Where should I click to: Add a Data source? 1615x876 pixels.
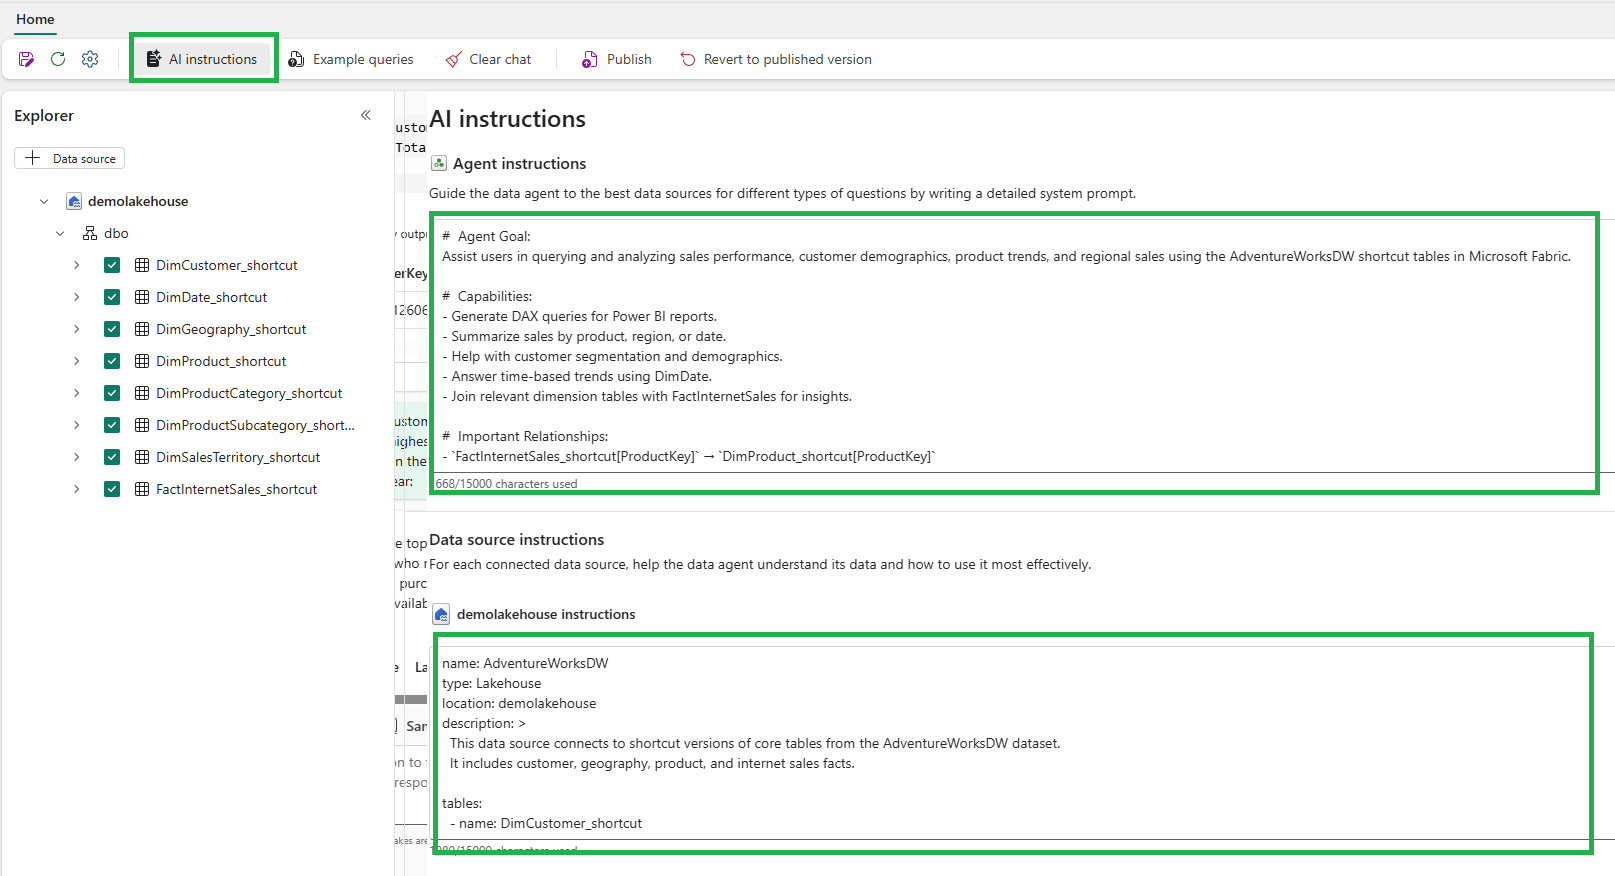[69, 158]
